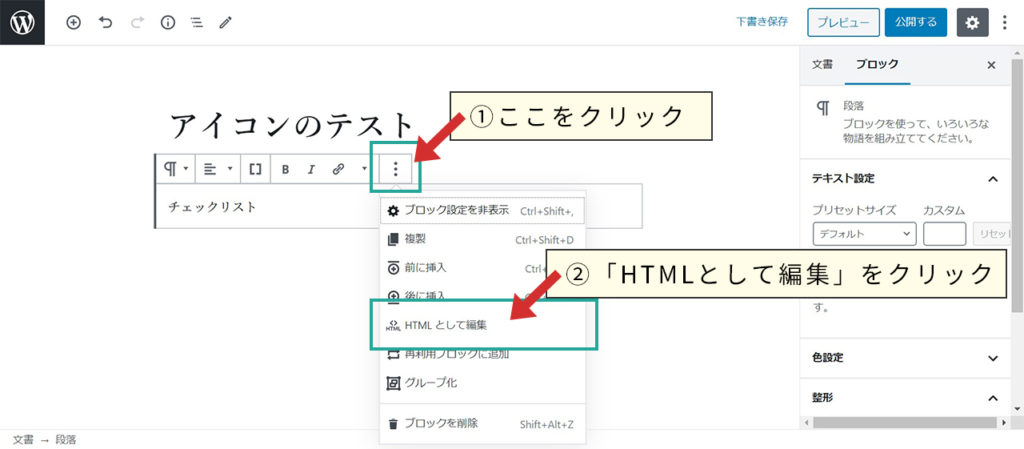The width and height of the screenshot is (1024, 449).
Task: Select グループ化 from block menu
Action: click(x=482, y=382)
